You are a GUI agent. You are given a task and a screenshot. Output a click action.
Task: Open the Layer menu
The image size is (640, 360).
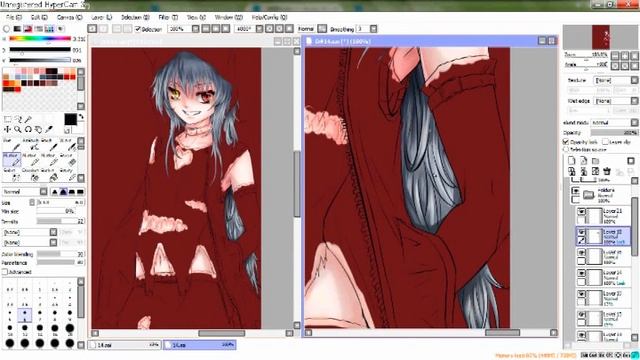pos(101,17)
